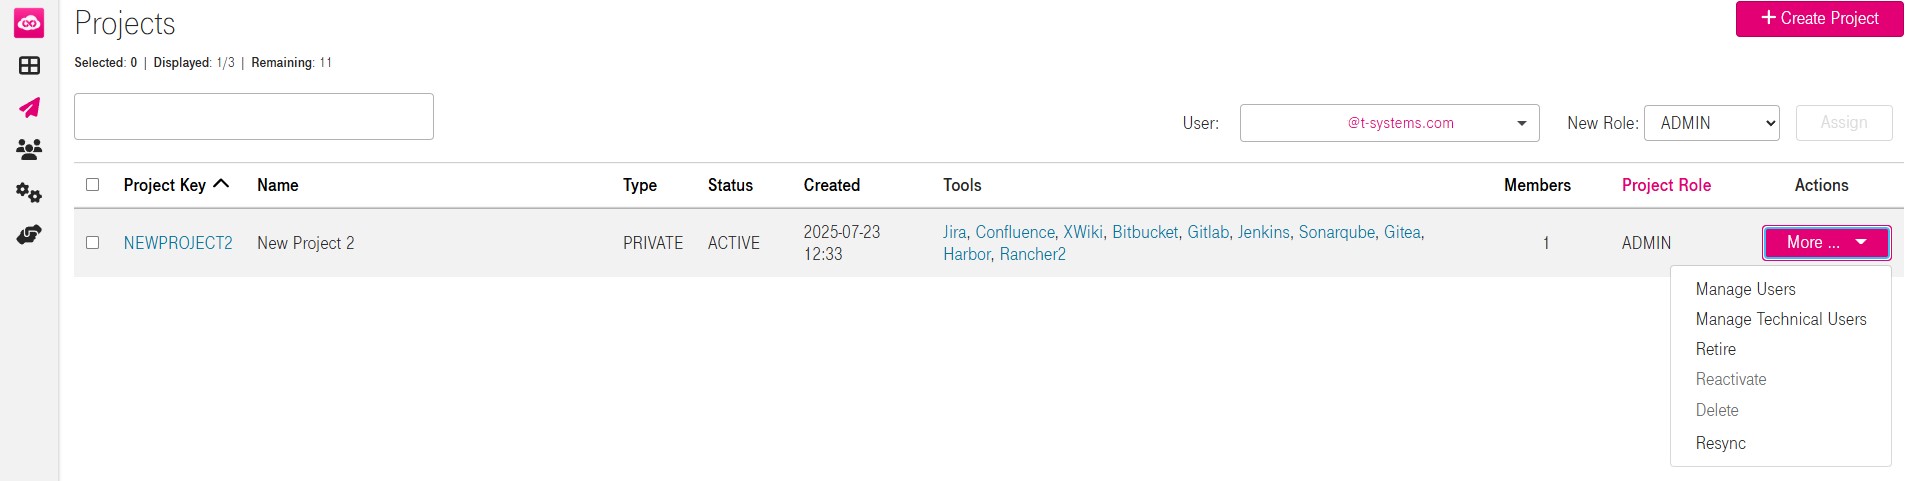Open the XWiki tool link

click(1083, 232)
